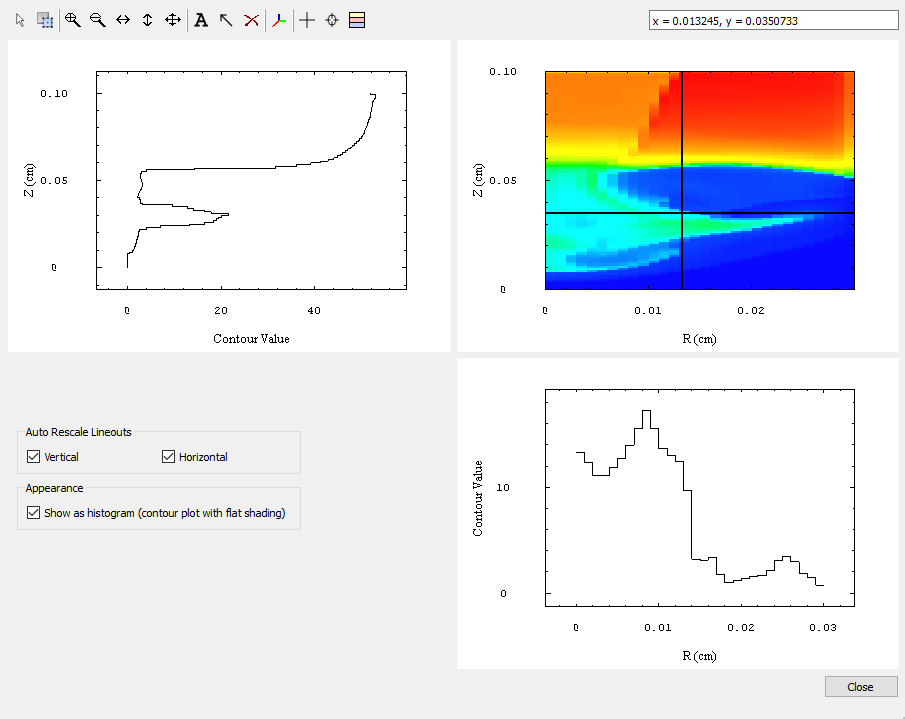Choose the horizontal stretch arrows tool
Screen dimensions: 905x719
click(x=122, y=20)
